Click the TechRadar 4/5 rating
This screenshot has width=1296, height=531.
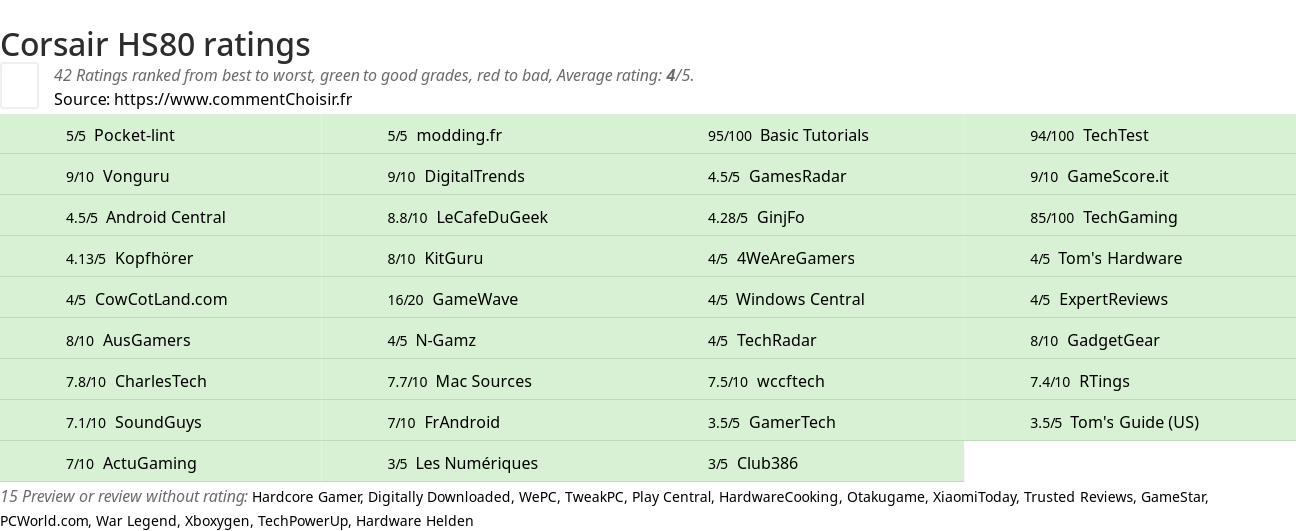[803, 340]
